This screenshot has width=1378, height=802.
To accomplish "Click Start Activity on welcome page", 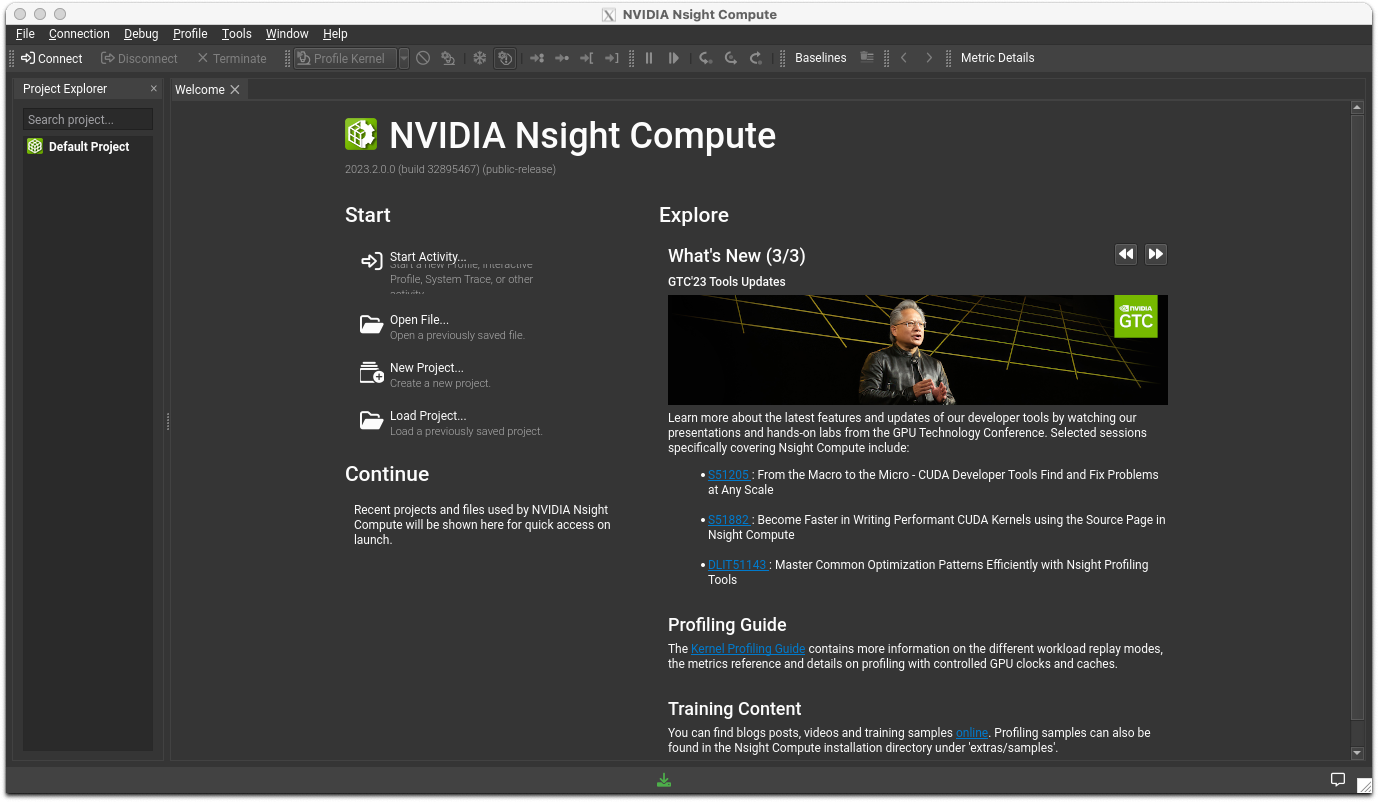I will (x=428, y=257).
